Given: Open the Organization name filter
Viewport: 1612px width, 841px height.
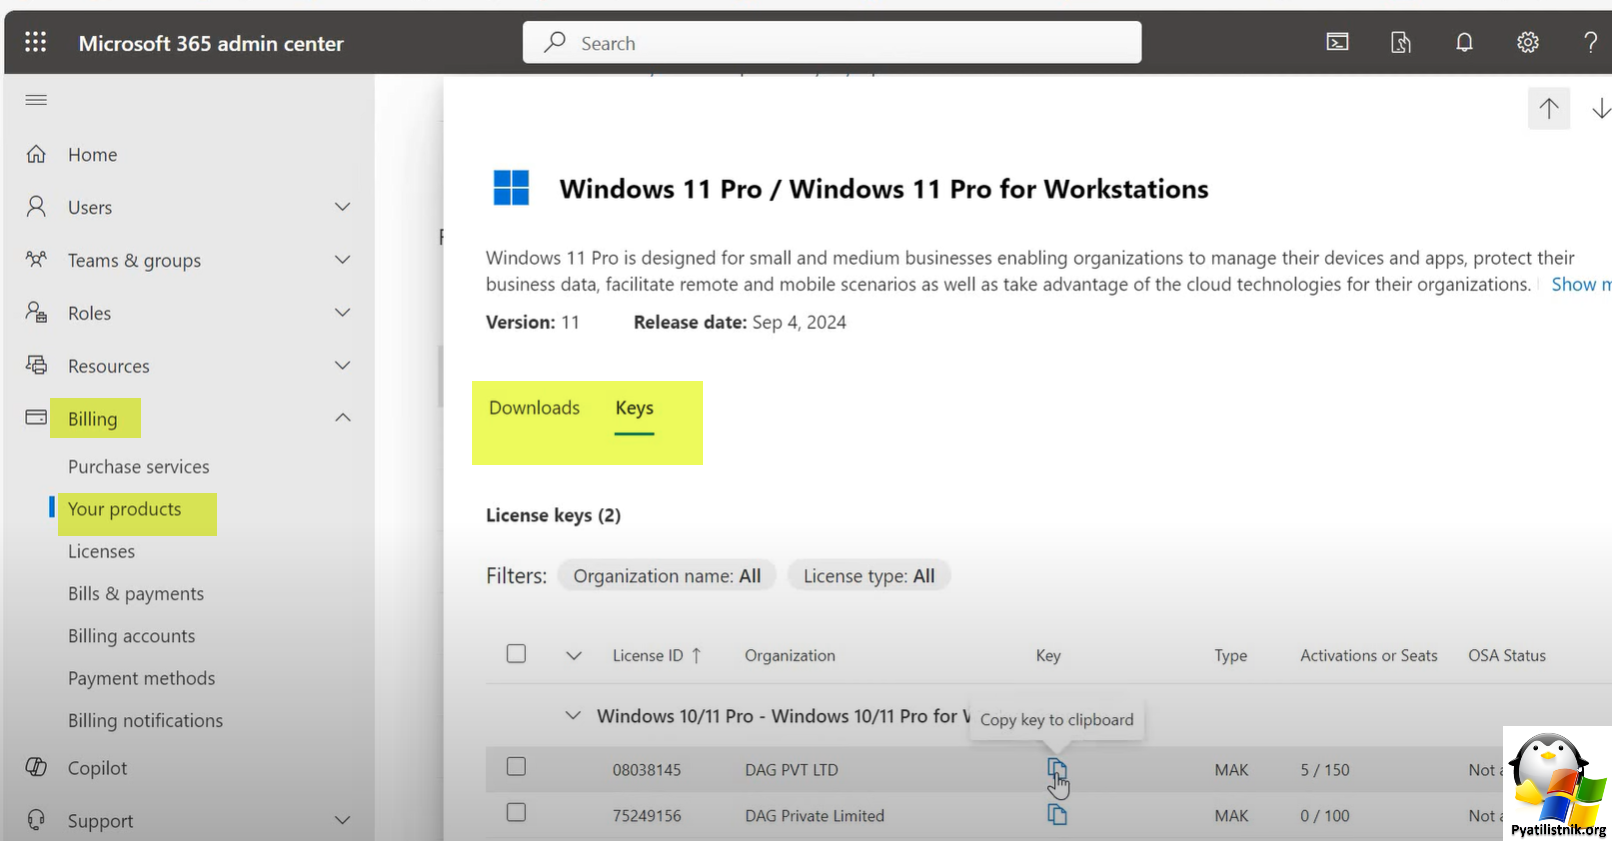Looking at the screenshot, I should coord(667,576).
